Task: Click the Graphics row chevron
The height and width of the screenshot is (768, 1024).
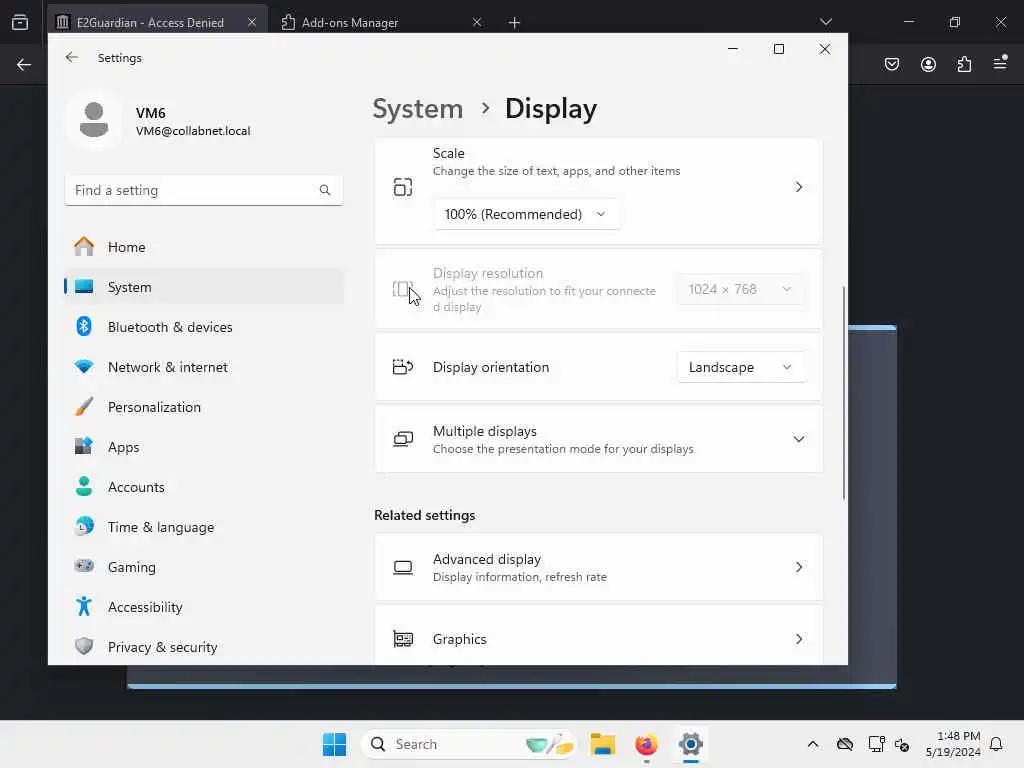Action: coord(799,639)
